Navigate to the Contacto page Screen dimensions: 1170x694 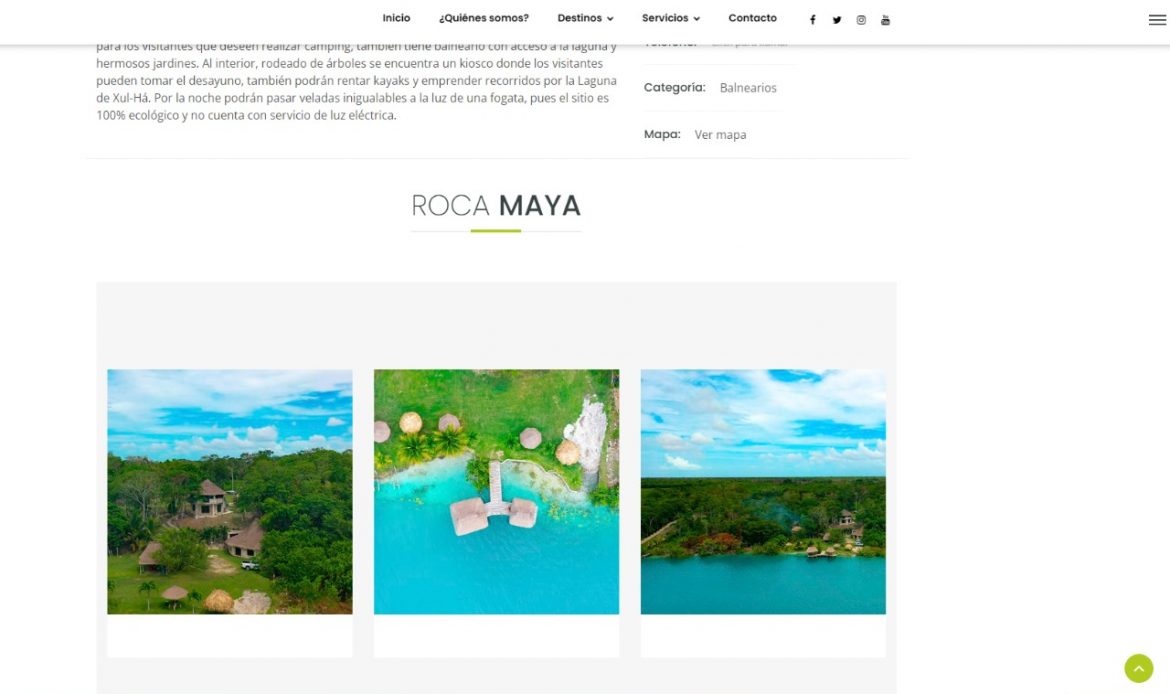point(752,18)
